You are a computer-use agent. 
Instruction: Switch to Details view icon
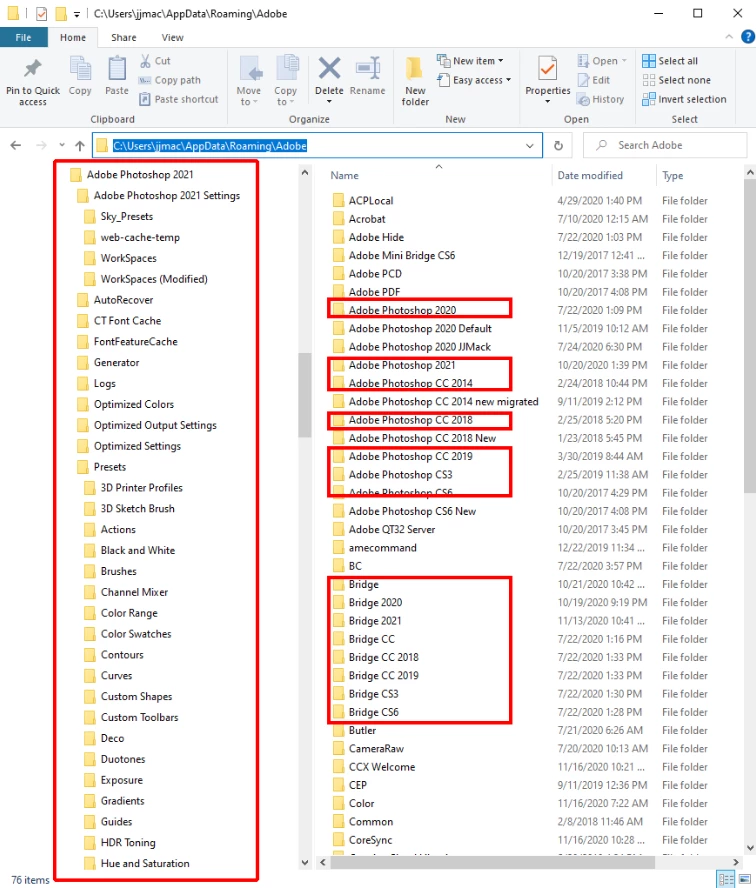(x=725, y=880)
